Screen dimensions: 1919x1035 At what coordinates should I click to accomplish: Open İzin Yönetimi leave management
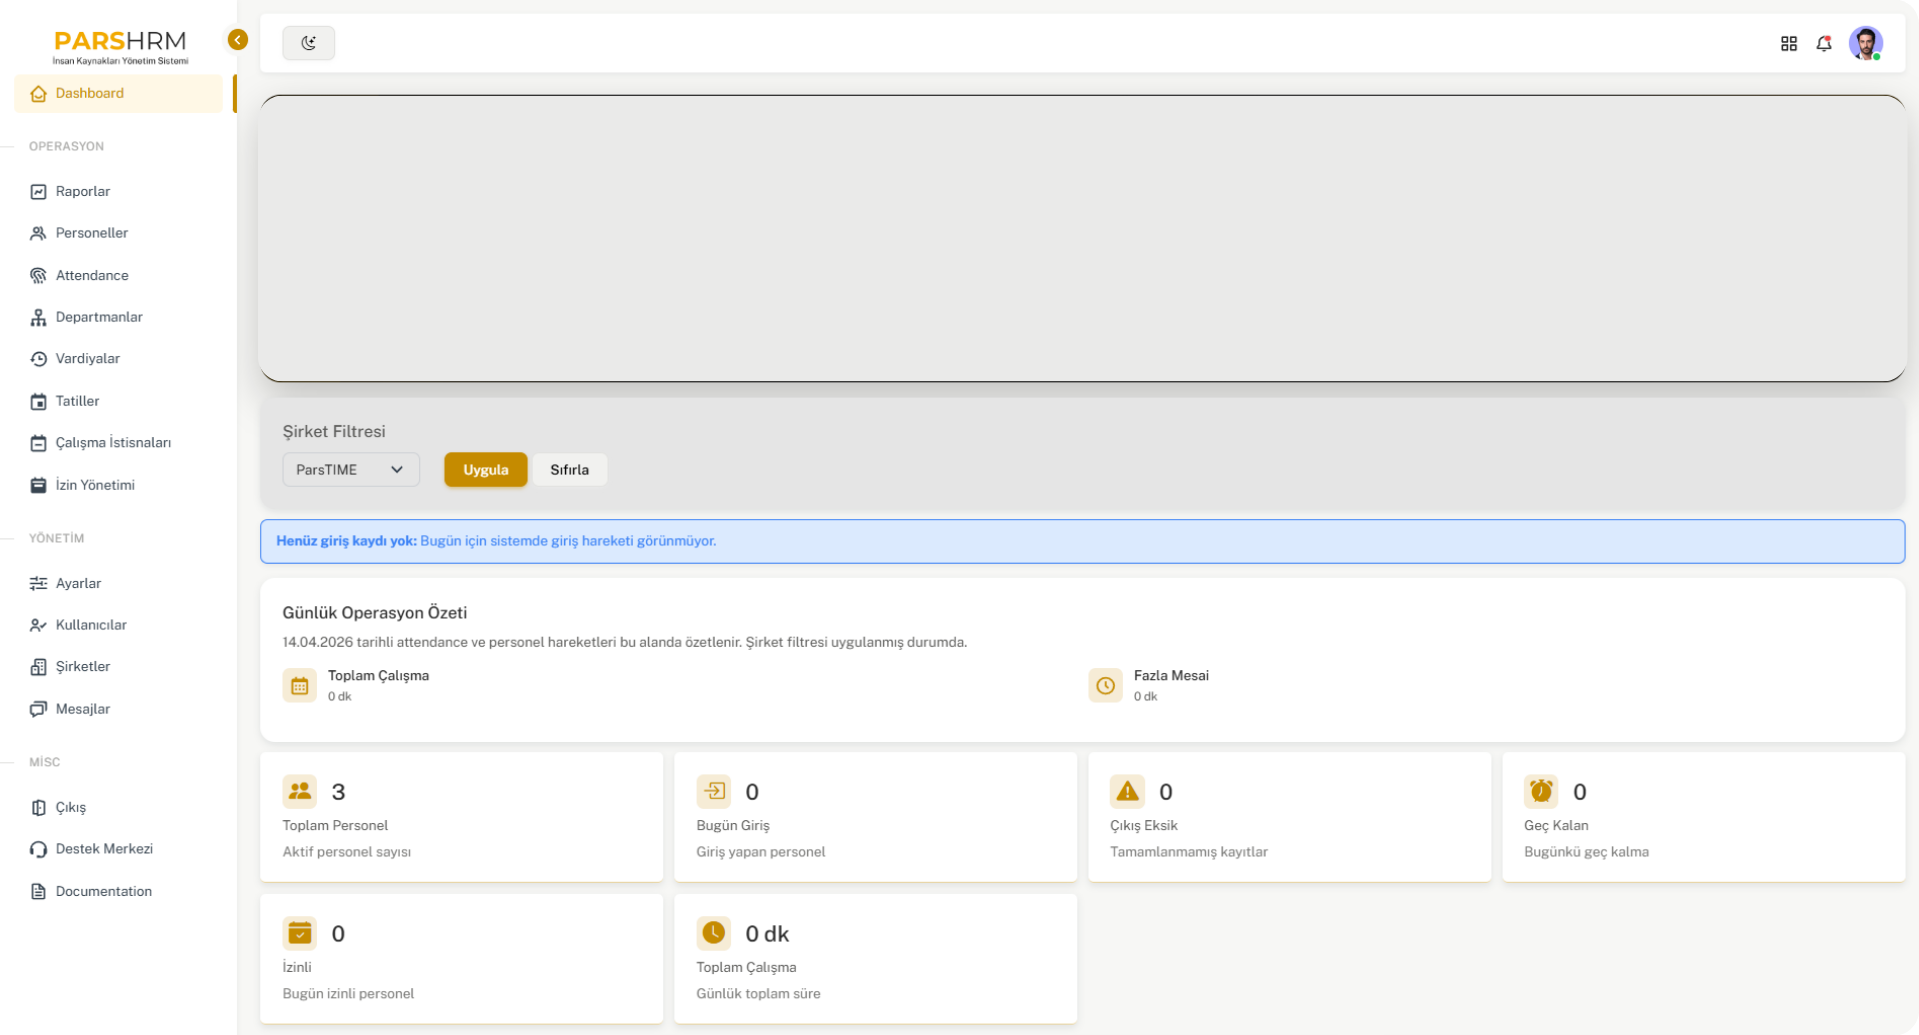95,485
